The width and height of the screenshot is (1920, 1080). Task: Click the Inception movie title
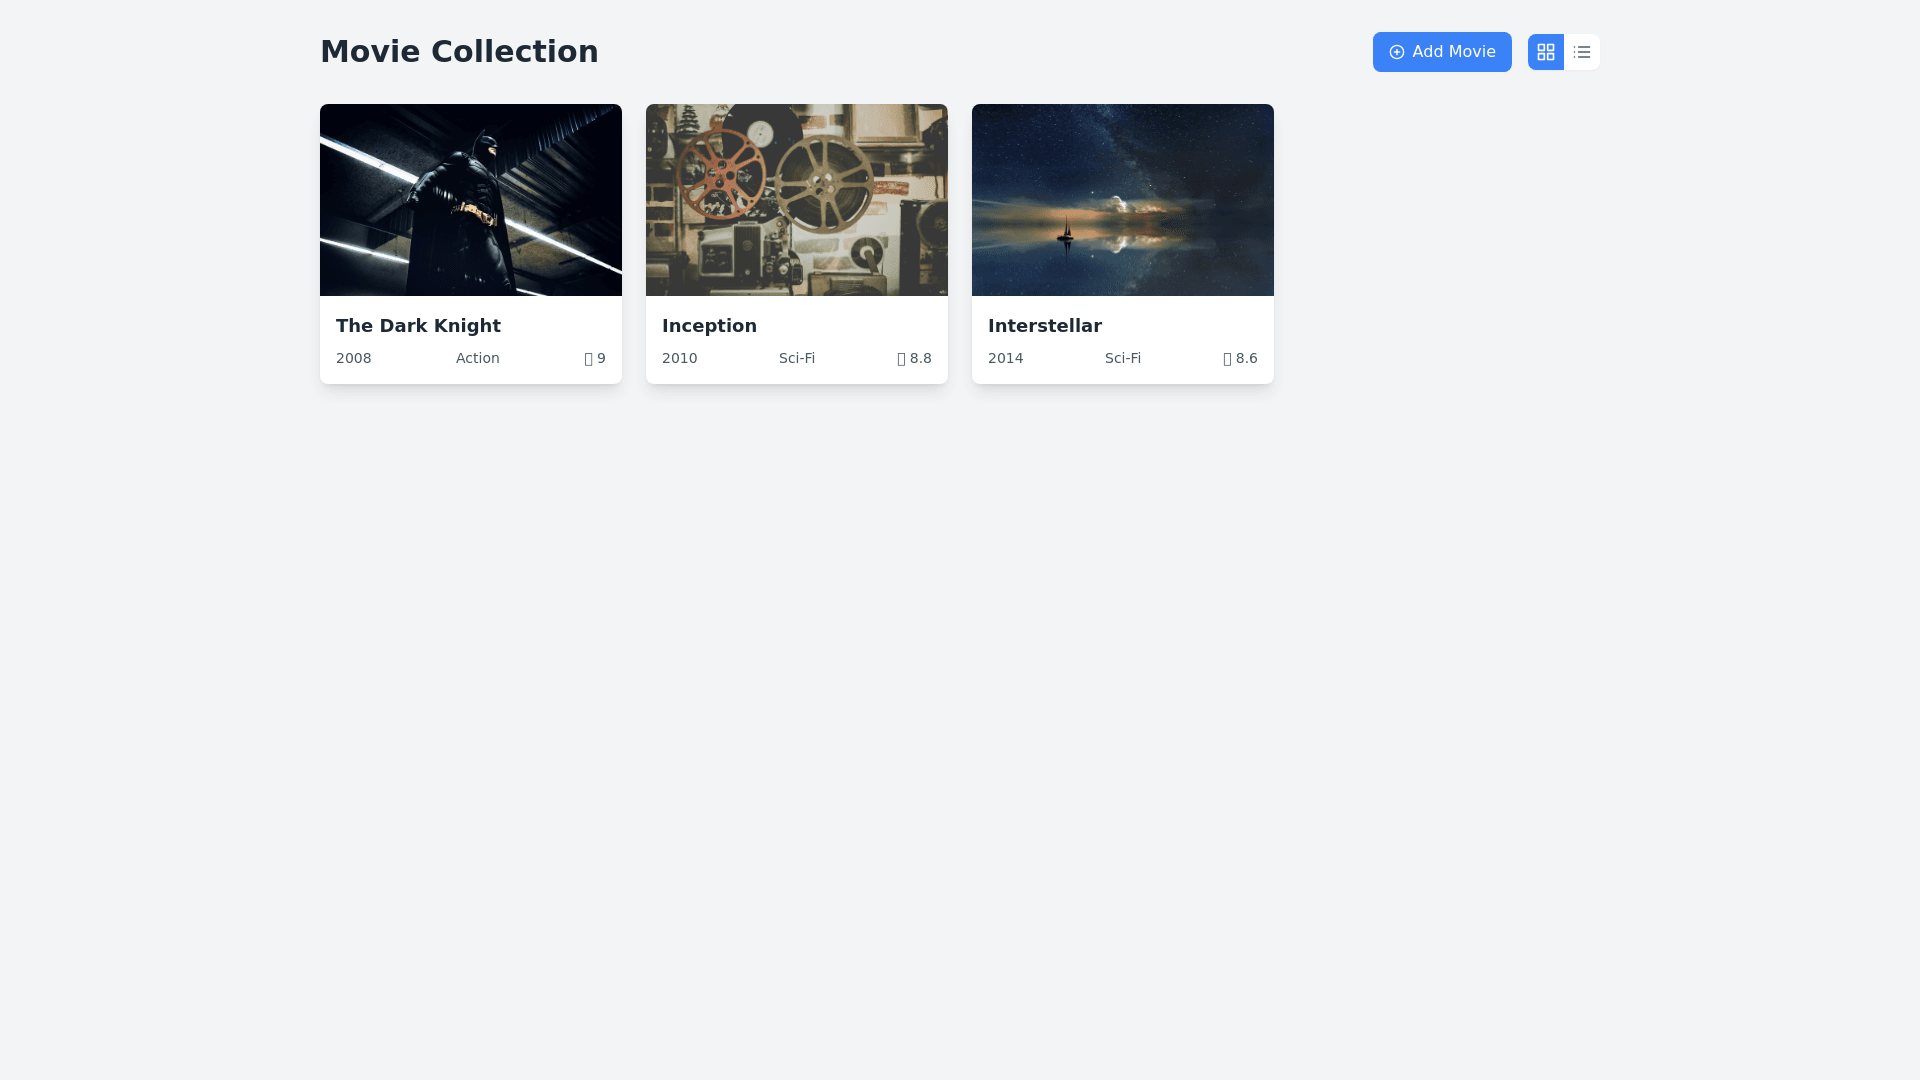pyautogui.click(x=709, y=326)
